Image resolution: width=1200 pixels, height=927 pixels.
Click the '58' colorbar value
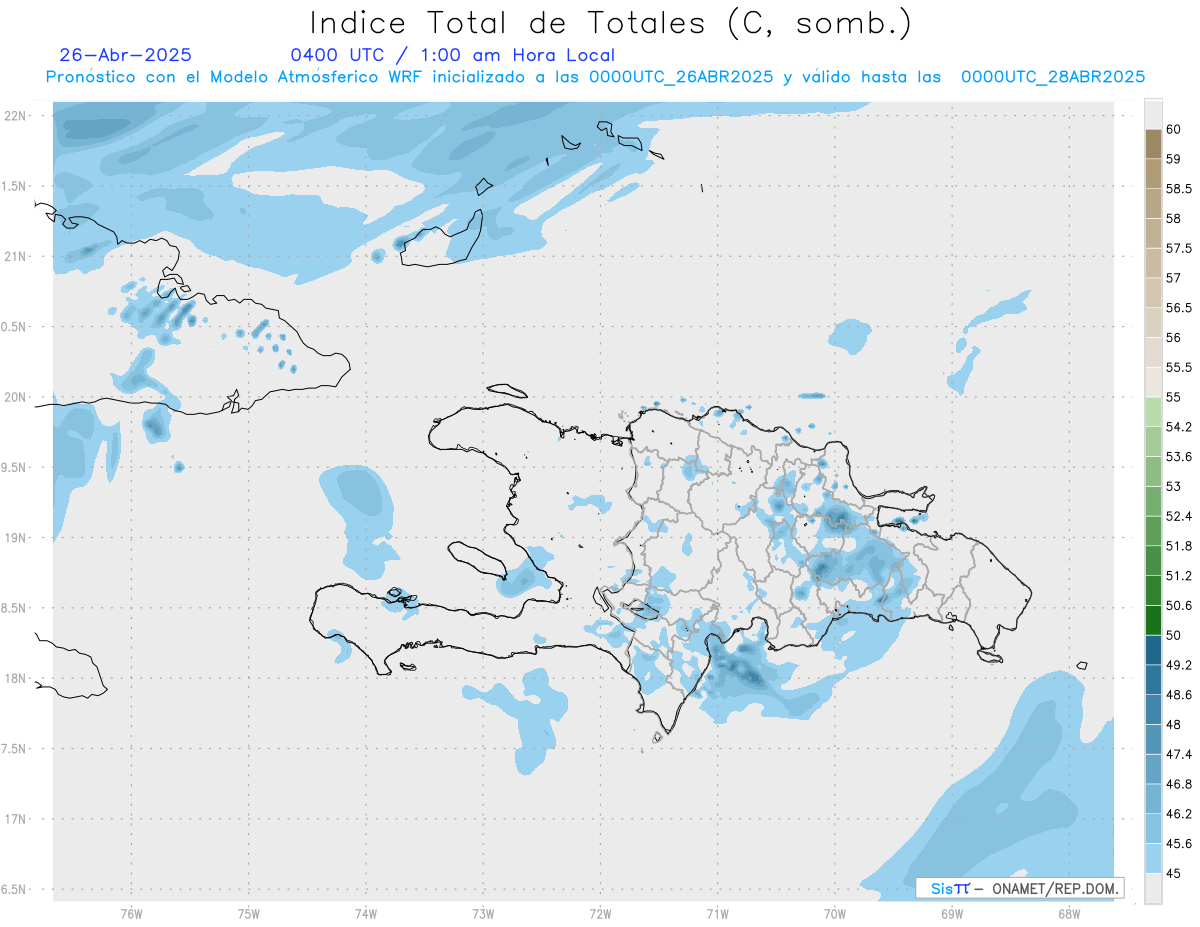coord(1174,218)
